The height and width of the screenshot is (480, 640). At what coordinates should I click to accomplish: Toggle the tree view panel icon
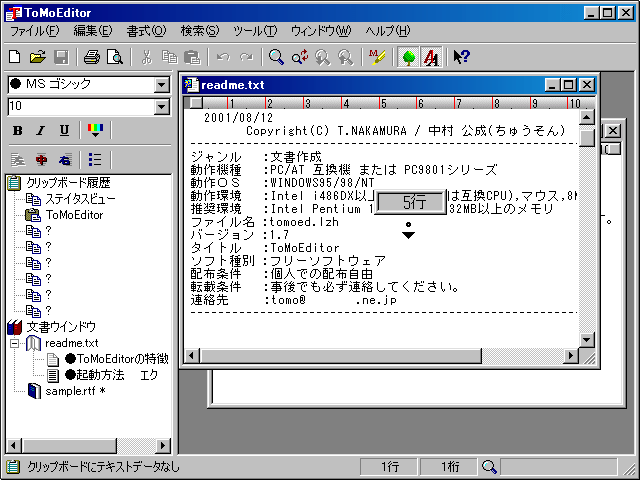click(409, 57)
